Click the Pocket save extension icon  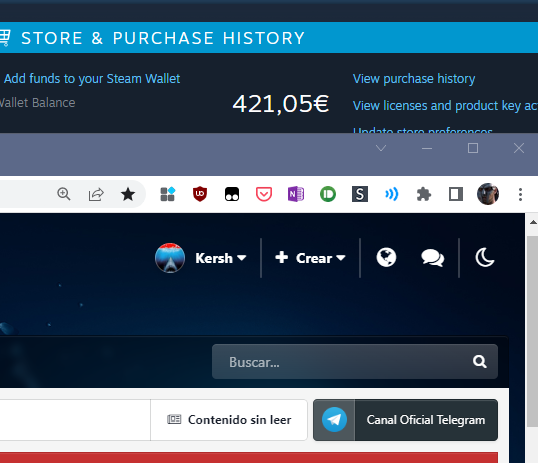tap(264, 194)
